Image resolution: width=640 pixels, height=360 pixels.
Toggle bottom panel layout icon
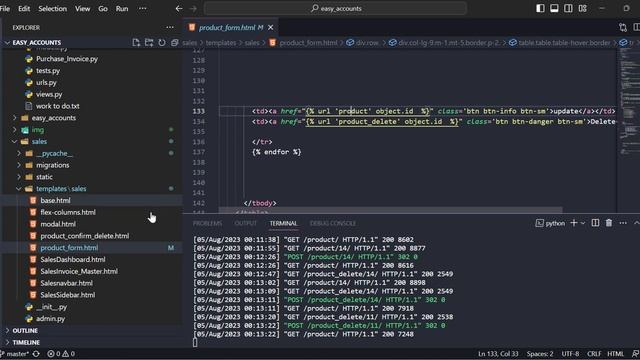pyautogui.click(x=554, y=8)
